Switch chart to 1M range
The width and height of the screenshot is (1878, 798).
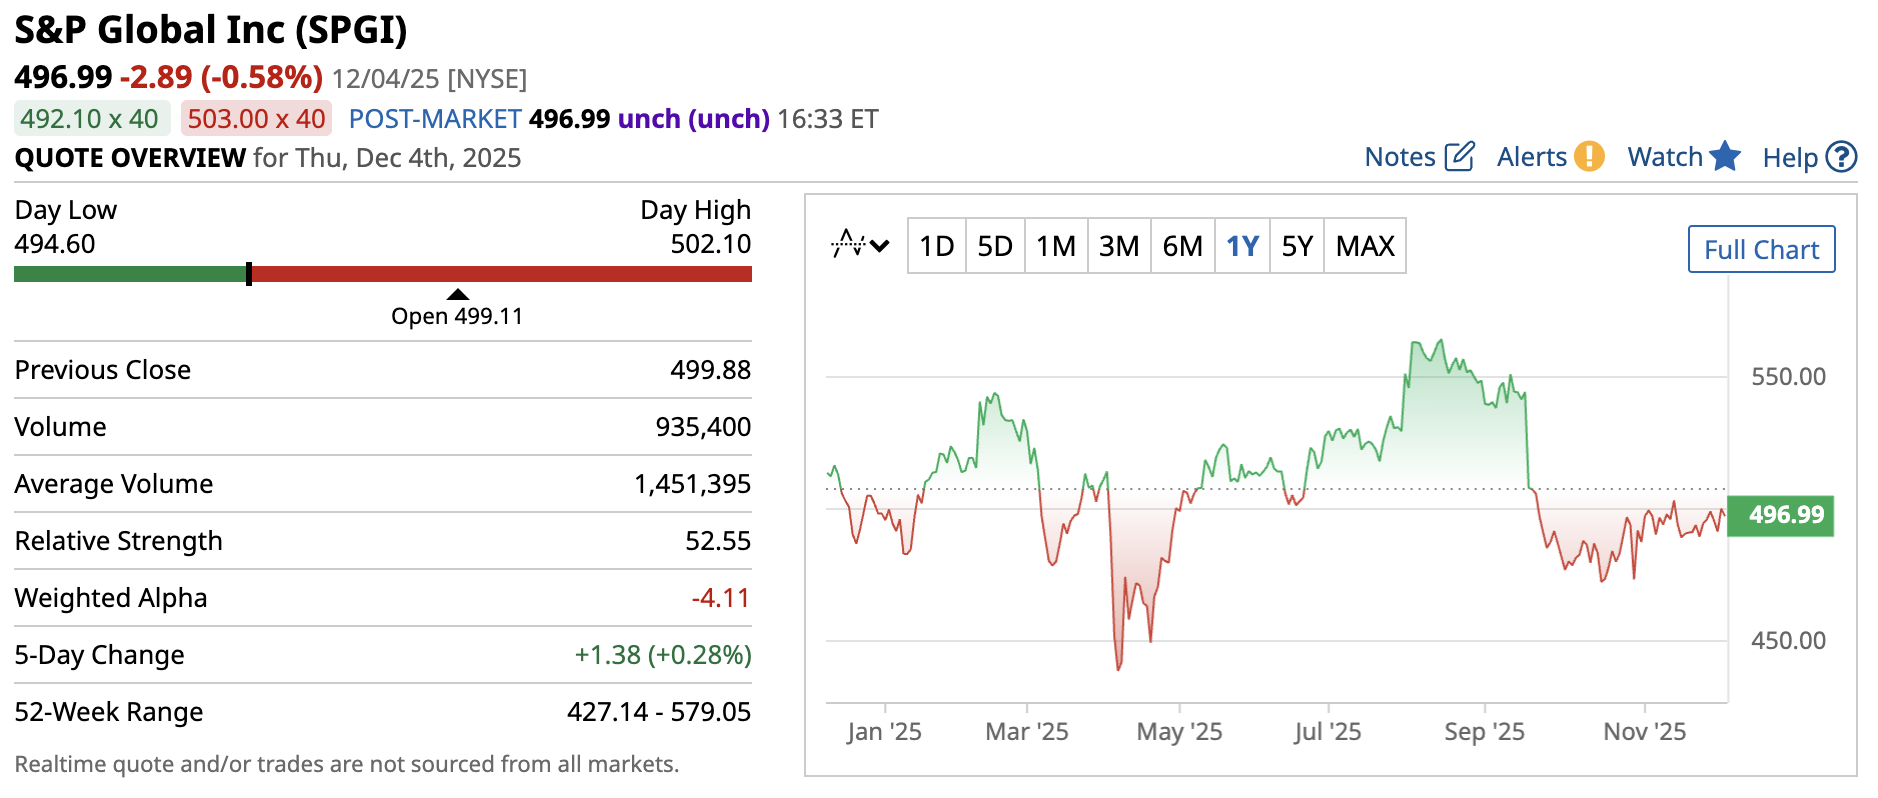click(1055, 246)
